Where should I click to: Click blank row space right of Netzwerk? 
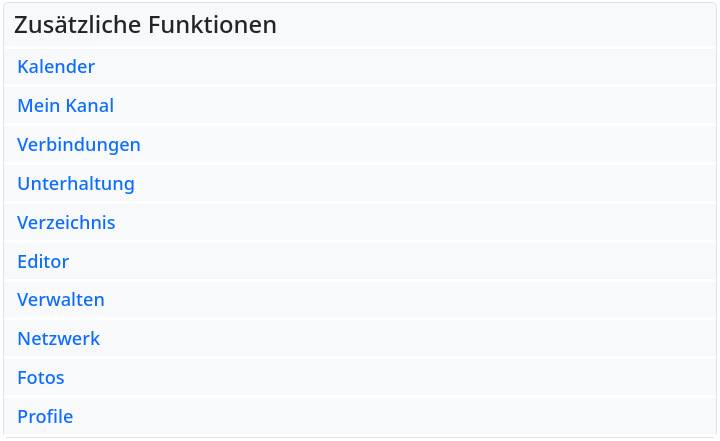400,339
